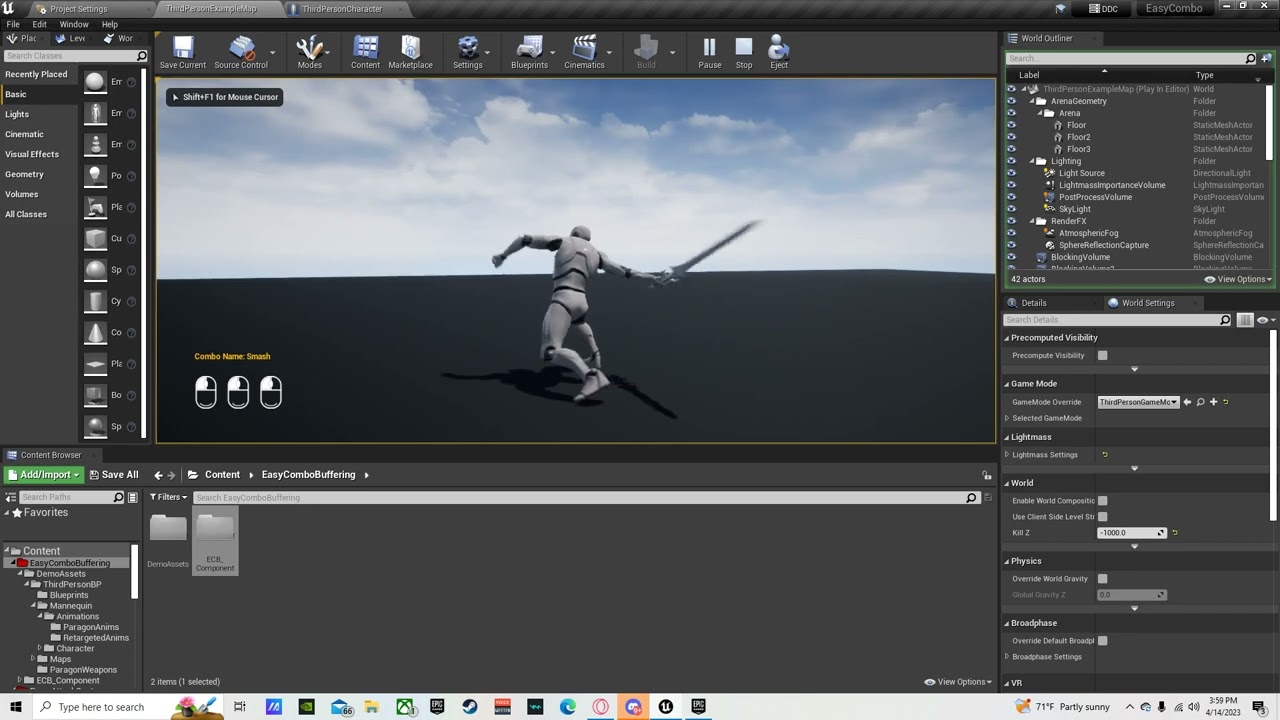The height and width of the screenshot is (720, 1280).
Task: Open the Edit menu
Action: [39, 24]
